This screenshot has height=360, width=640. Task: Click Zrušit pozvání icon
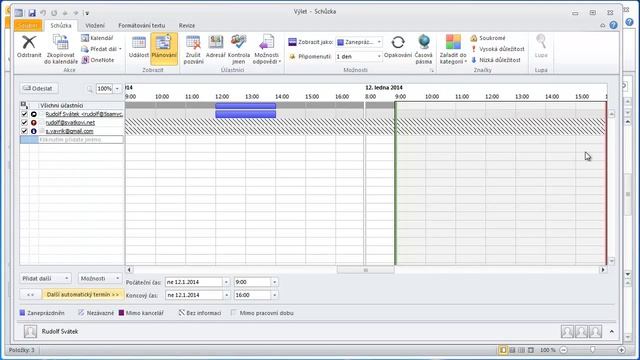tap(193, 42)
